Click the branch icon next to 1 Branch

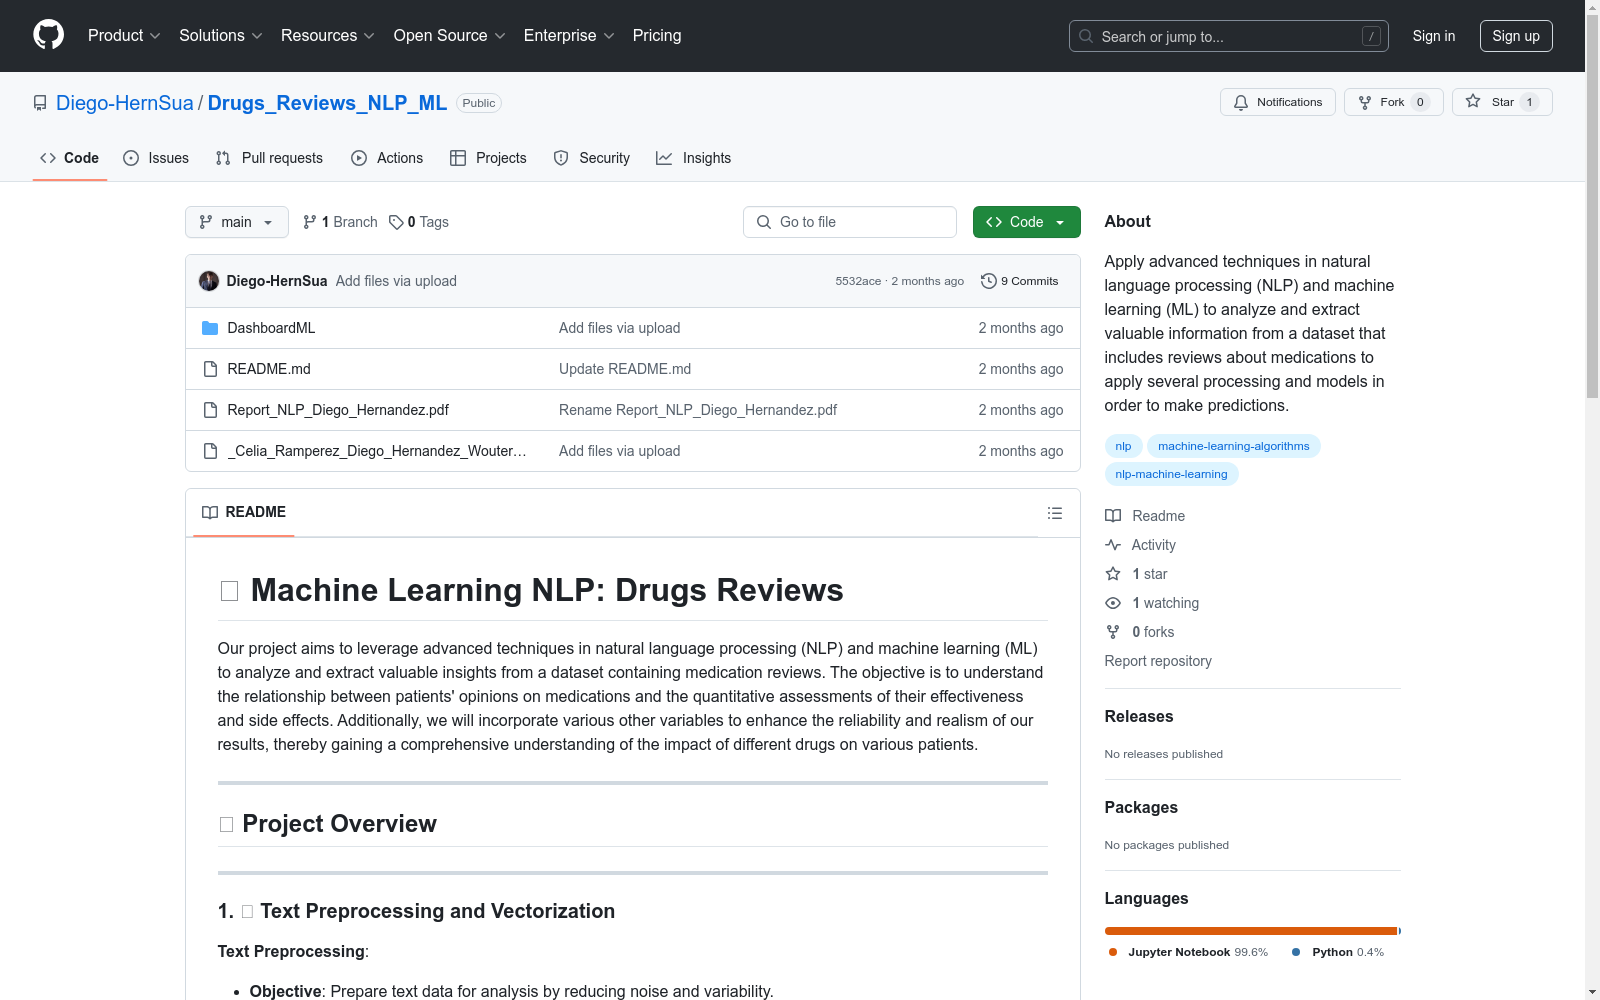(310, 222)
